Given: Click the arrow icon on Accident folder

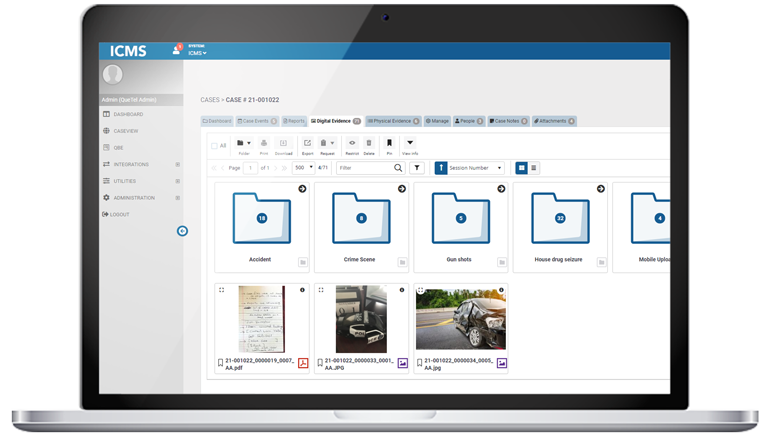Looking at the screenshot, I should point(302,189).
